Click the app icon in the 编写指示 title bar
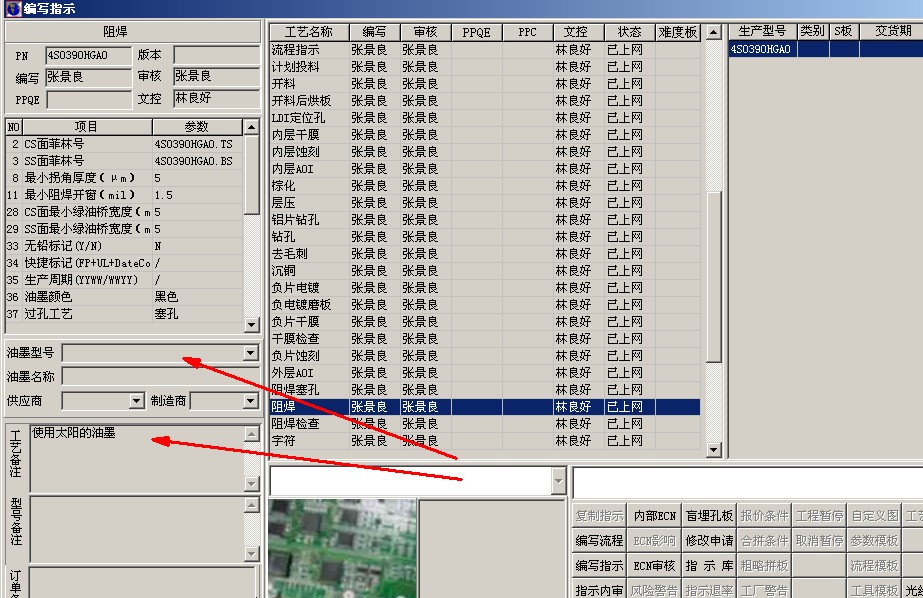The image size is (923, 598). (13, 9)
